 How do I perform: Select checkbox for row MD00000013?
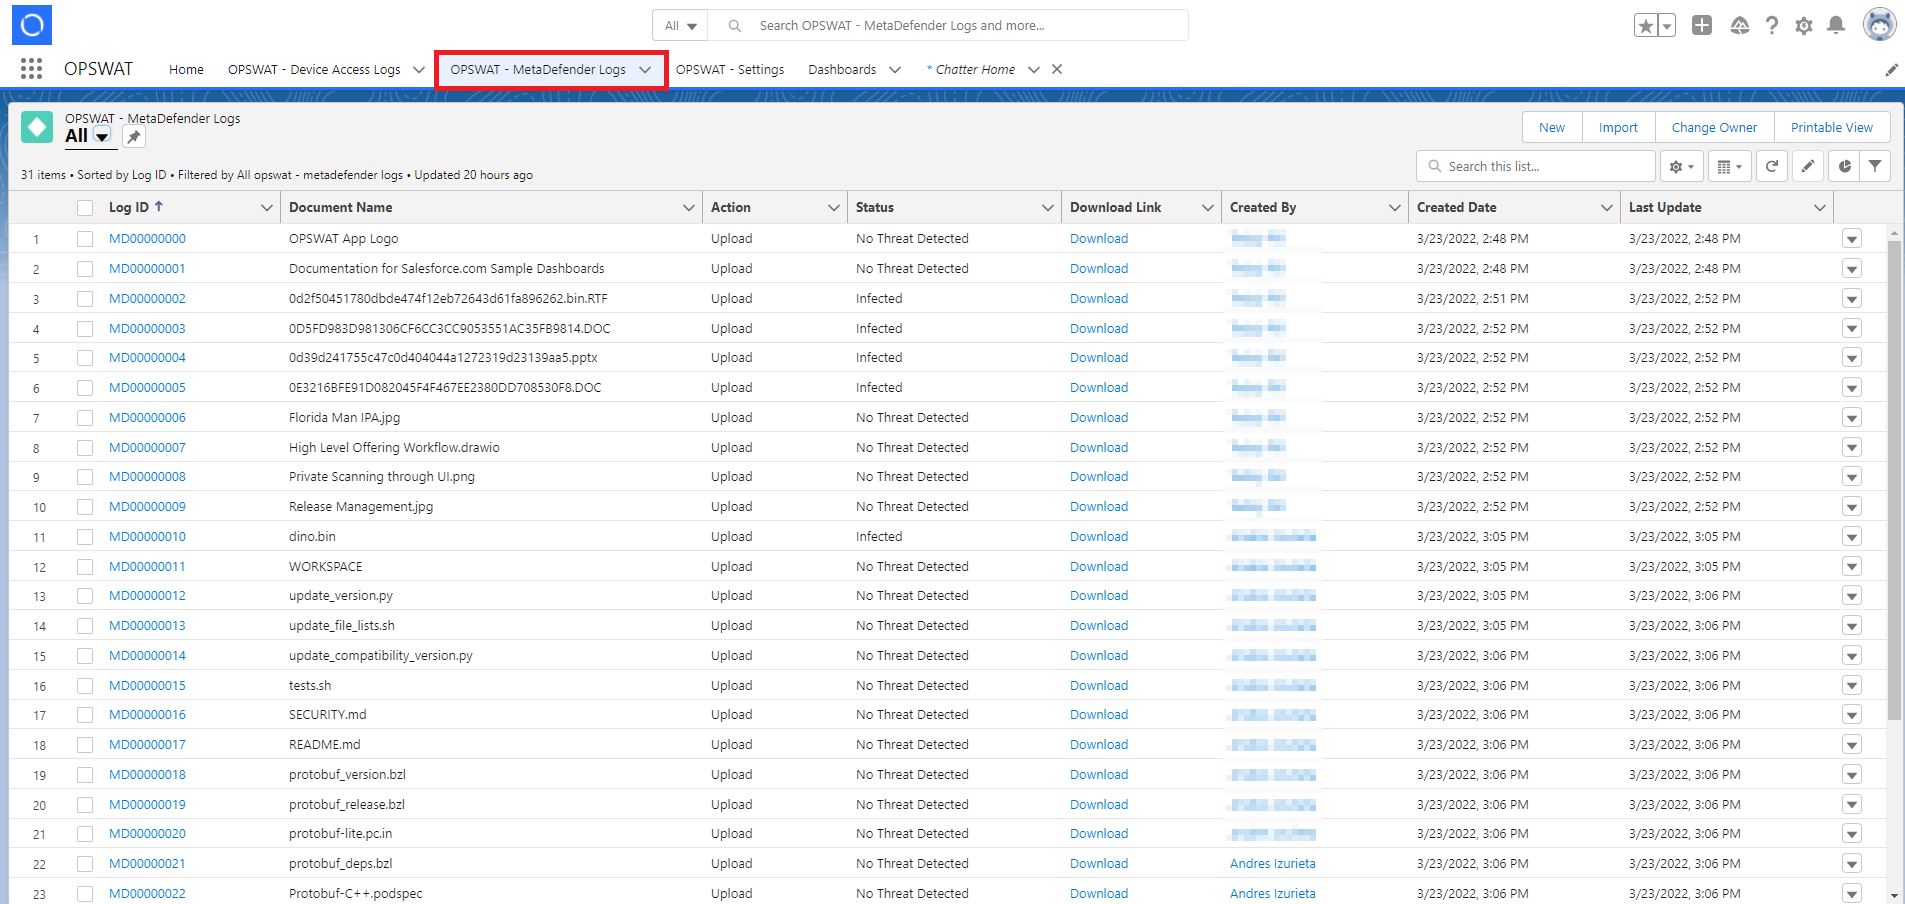(x=85, y=626)
